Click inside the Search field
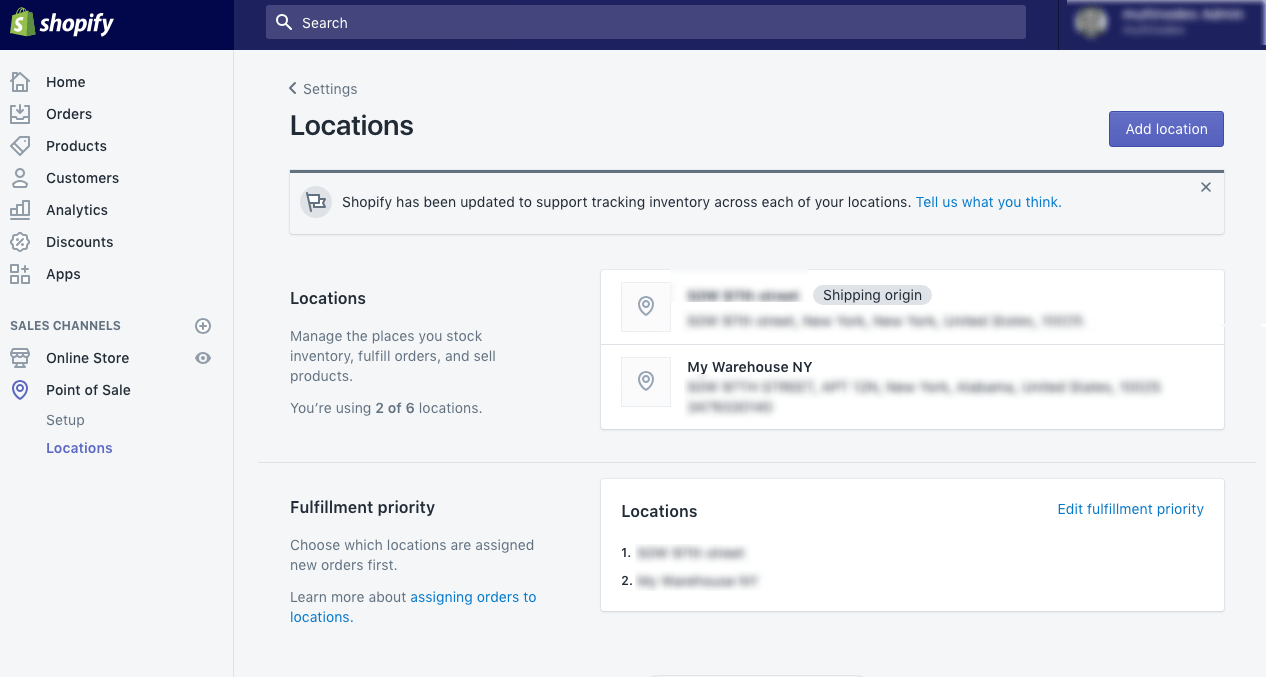1266x677 pixels. click(x=644, y=21)
